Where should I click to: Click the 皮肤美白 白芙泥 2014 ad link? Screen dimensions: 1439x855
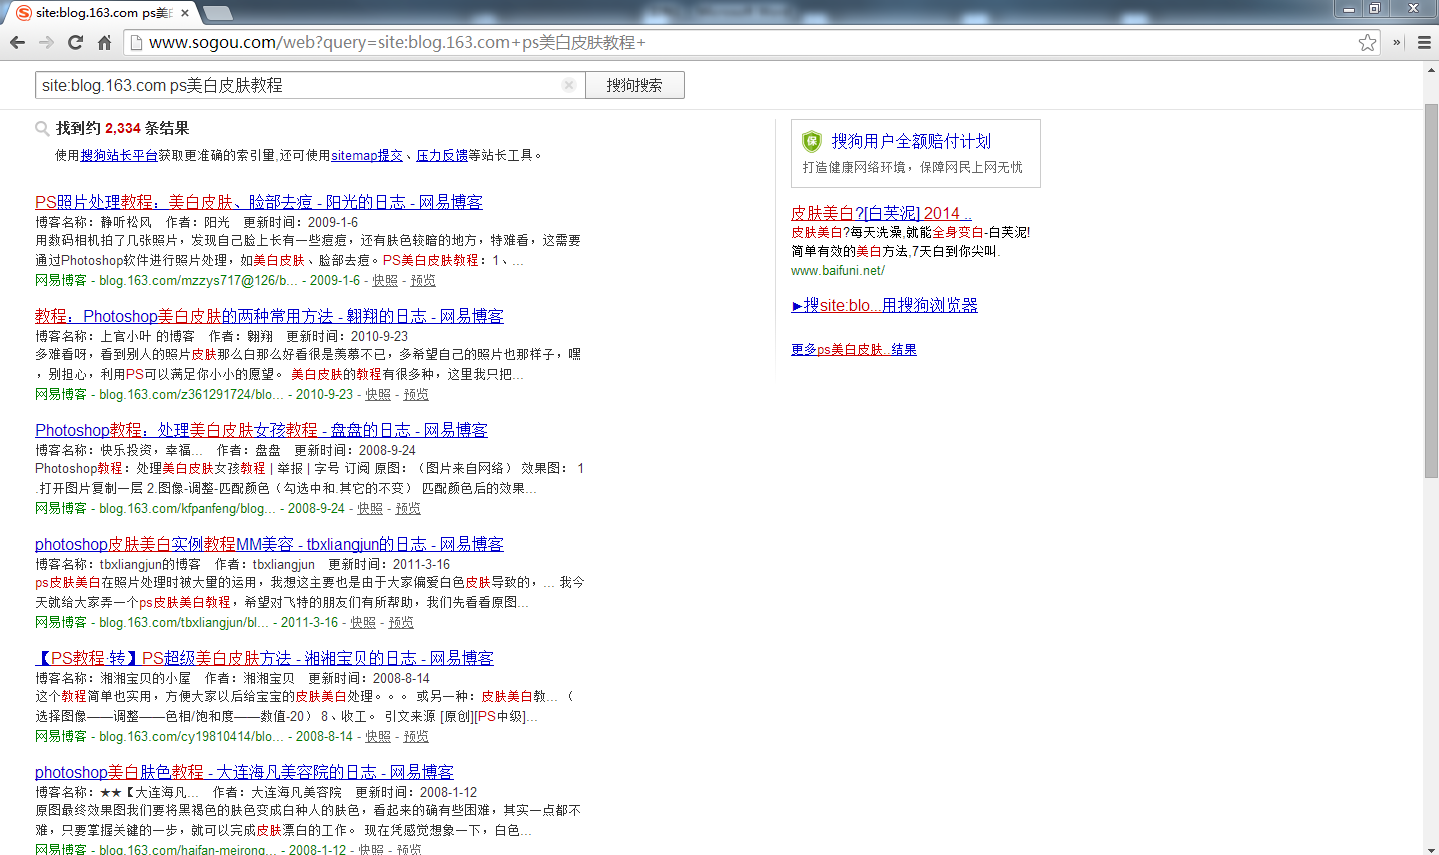coord(880,213)
